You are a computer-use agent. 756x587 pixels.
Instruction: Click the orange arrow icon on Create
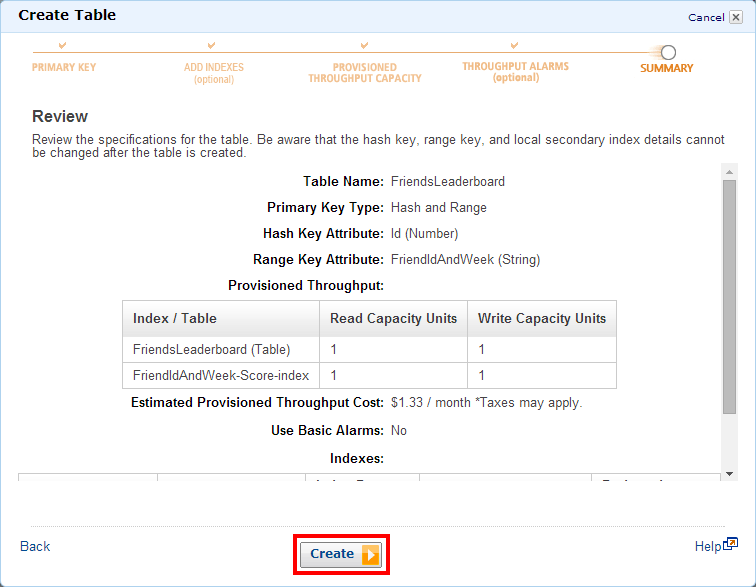(x=370, y=554)
